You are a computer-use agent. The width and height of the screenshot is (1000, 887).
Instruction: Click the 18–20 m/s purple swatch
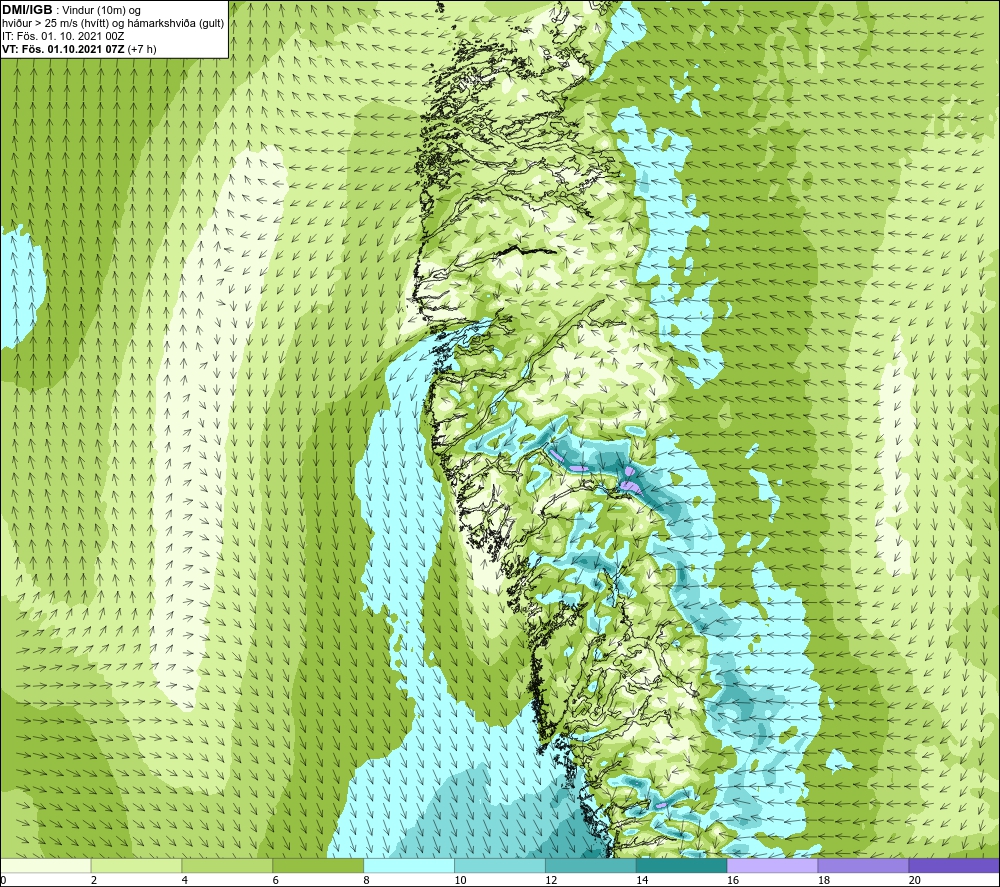click(863, 865)
